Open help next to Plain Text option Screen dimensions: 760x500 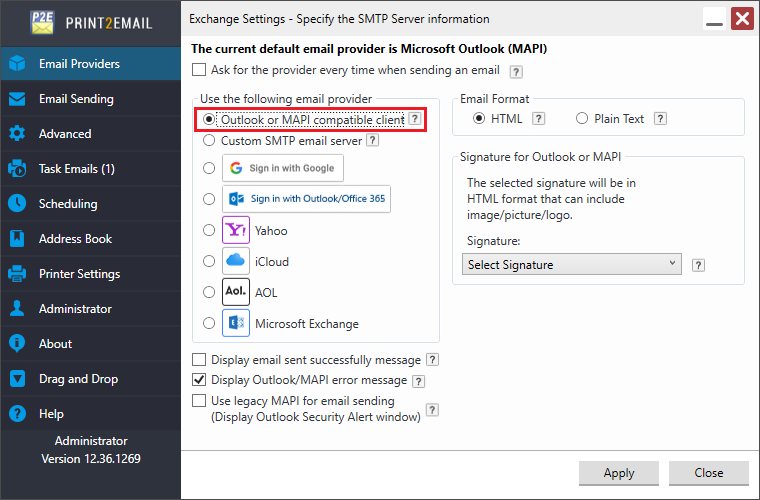click(x=660, y=119)
